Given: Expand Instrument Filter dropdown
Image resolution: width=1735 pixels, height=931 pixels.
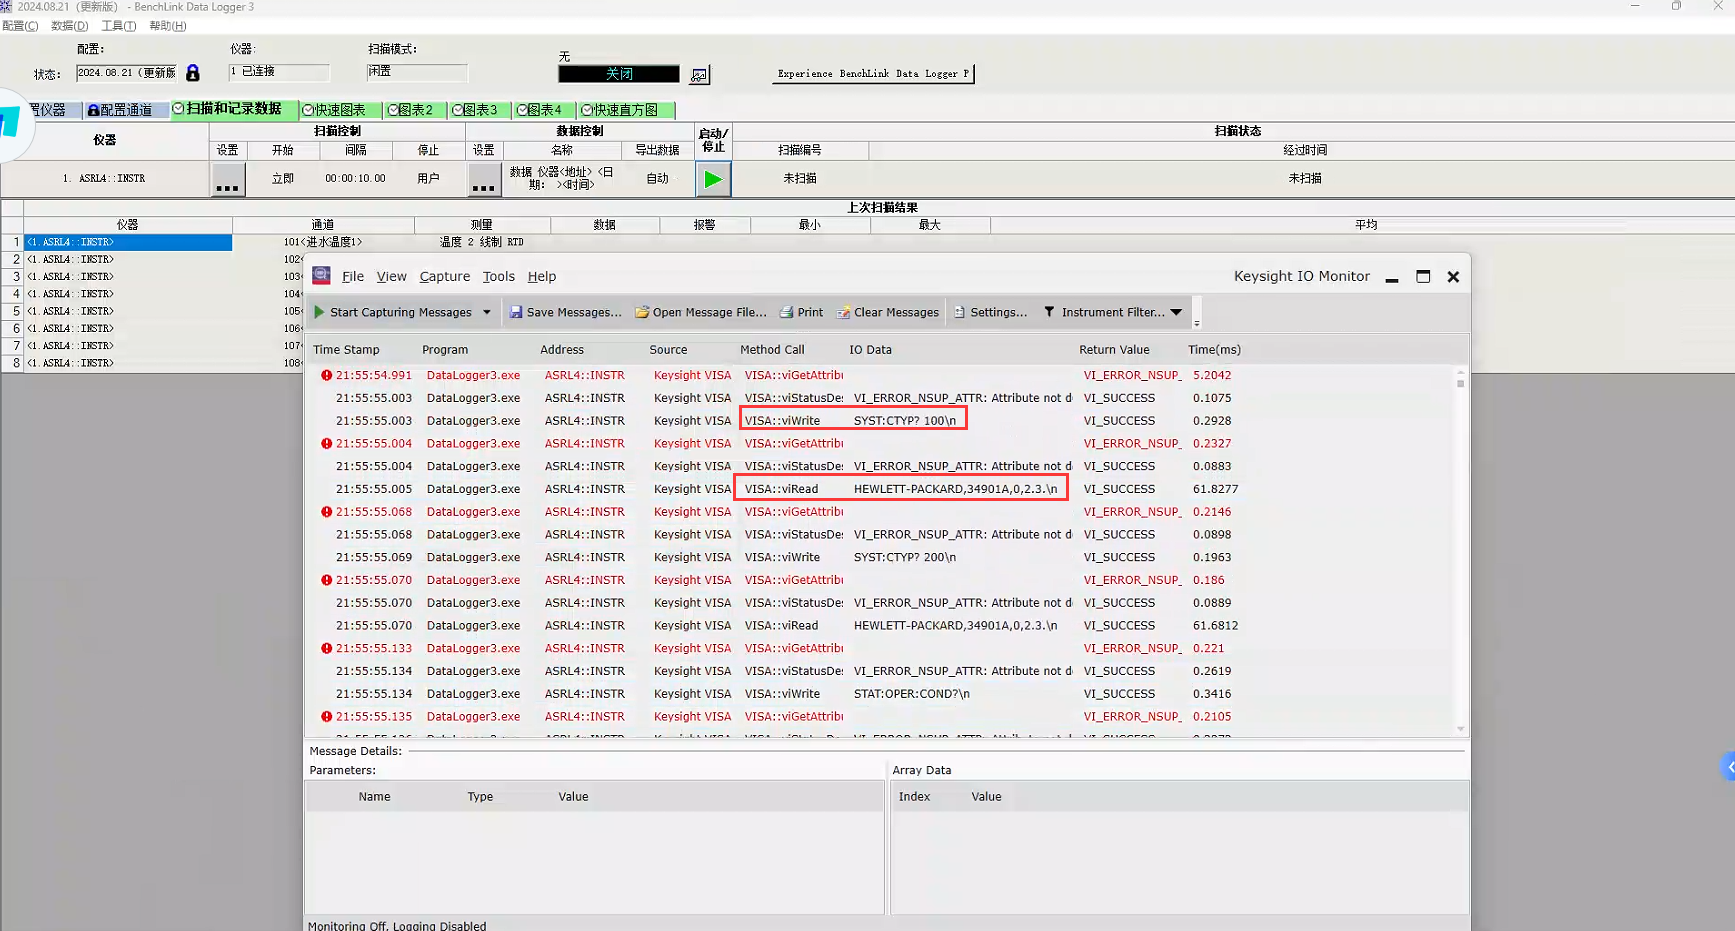Looking at the screenshot, I should (x=1176, y=312).
